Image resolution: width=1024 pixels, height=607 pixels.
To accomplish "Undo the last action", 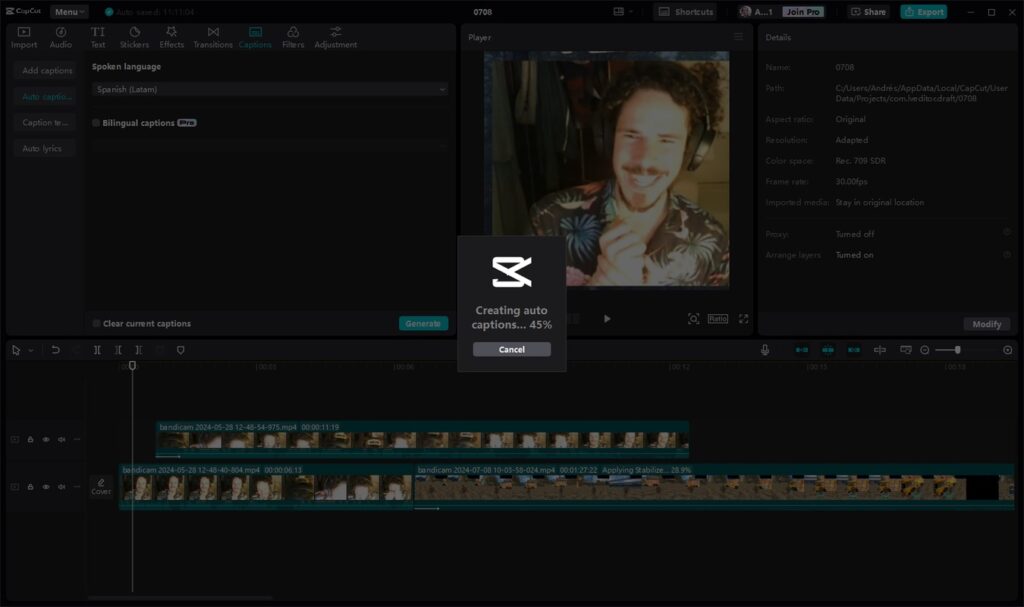I will point(56,350).
